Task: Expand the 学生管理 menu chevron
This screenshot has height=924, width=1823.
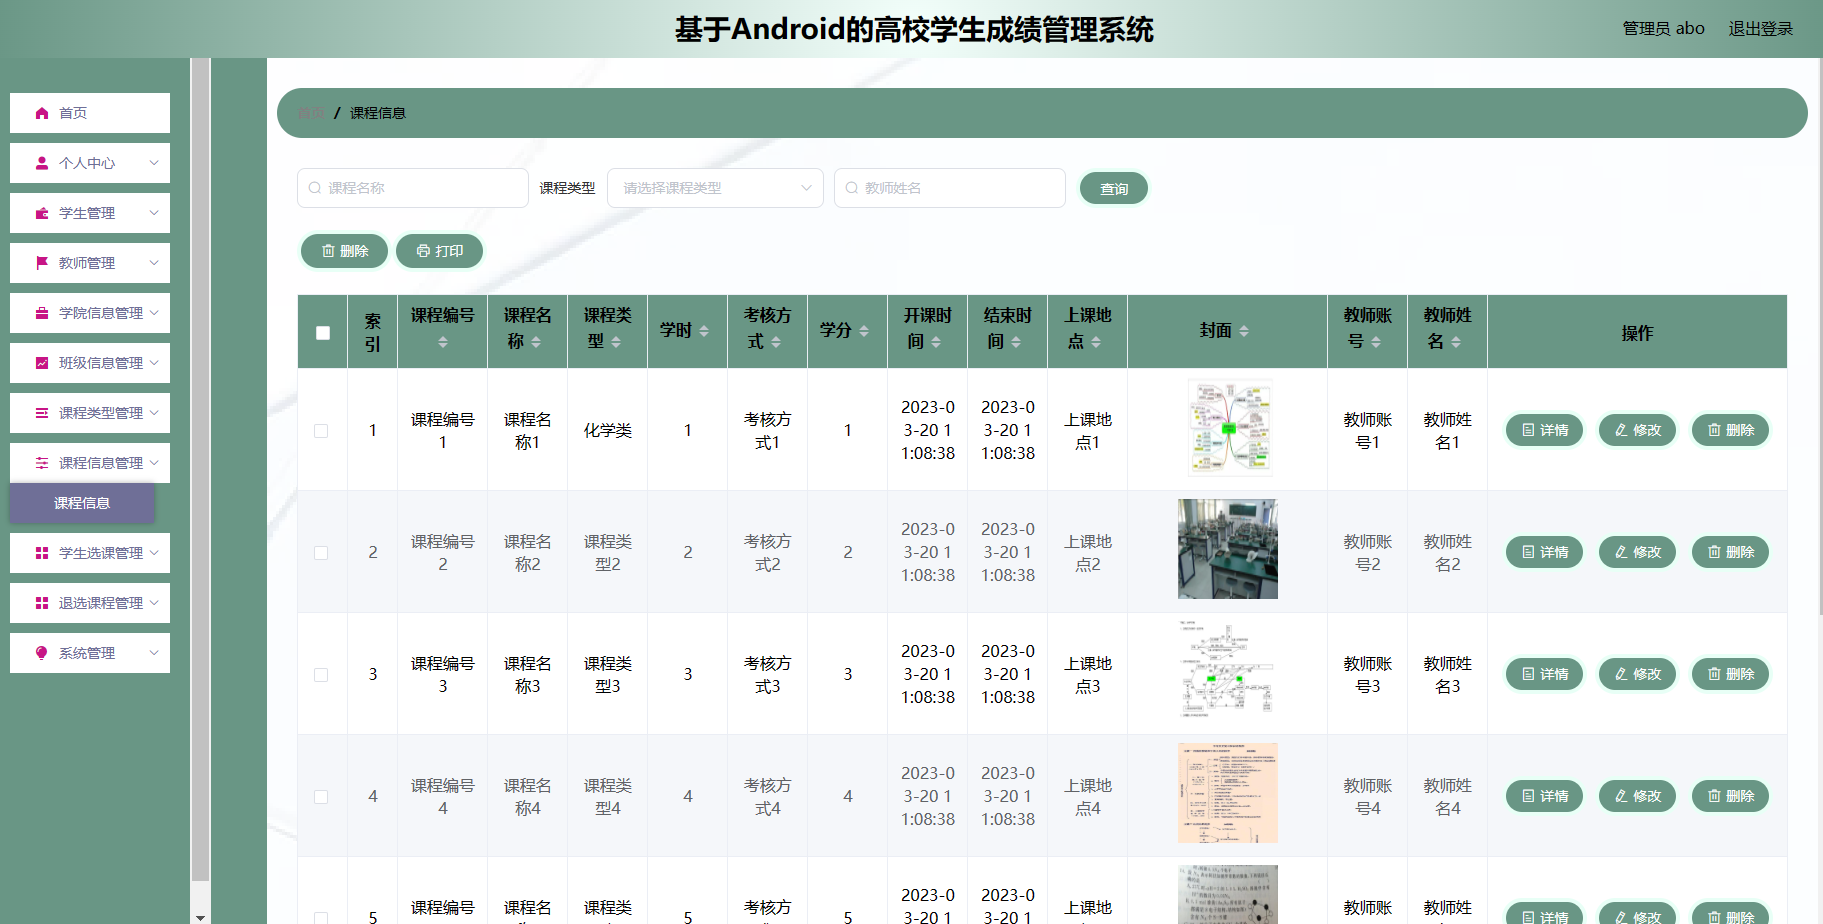Action: [154, 213]
